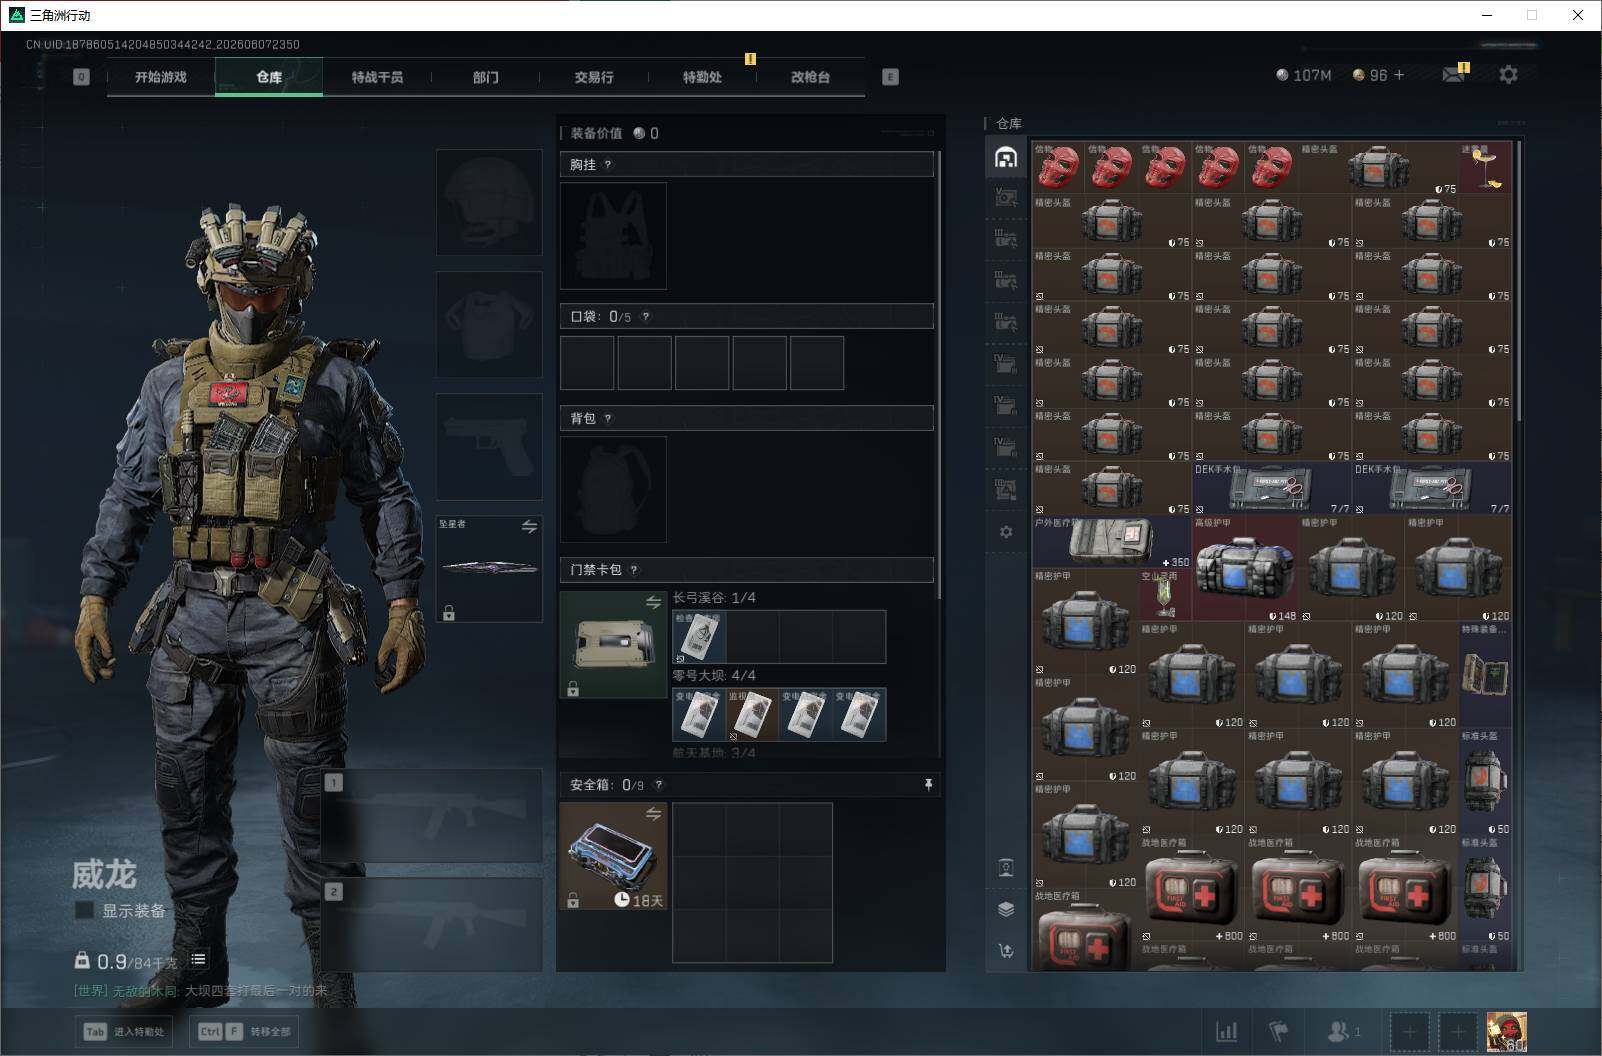Select the 户外医疗箱 item in warehouse
The image size is (1602, 1056).
(1112, 541)
